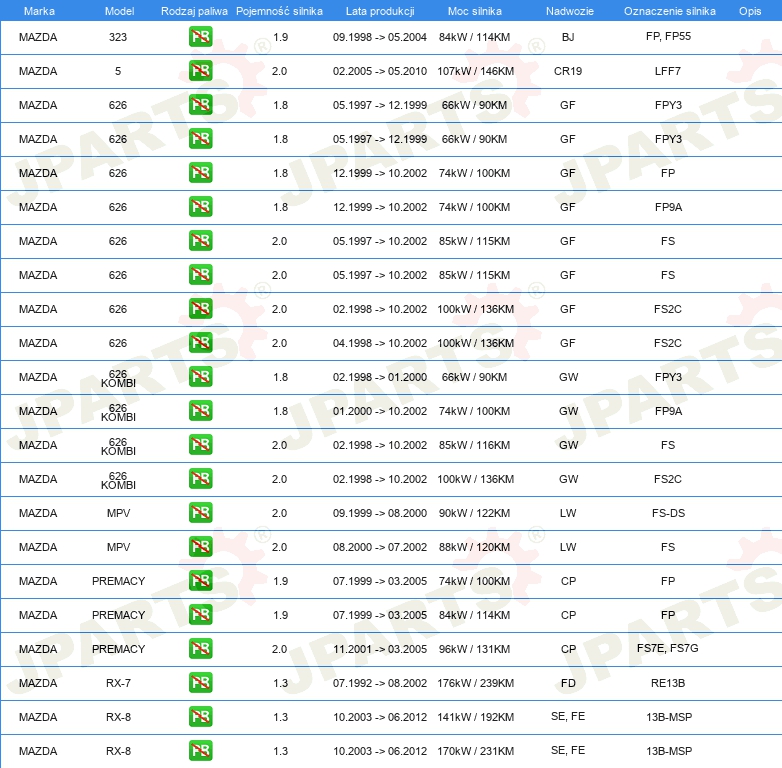Click production years '08.2000 -> 07.2002'
The image size is (782, 768).
coord(380,547)
